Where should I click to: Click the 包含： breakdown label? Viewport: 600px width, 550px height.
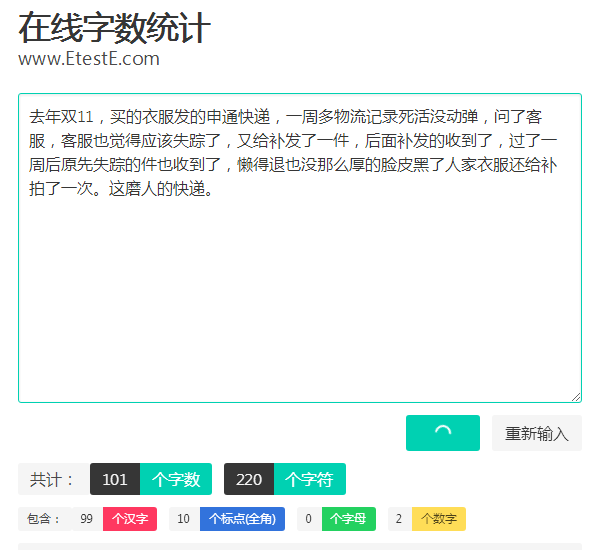tap(44, 519)
